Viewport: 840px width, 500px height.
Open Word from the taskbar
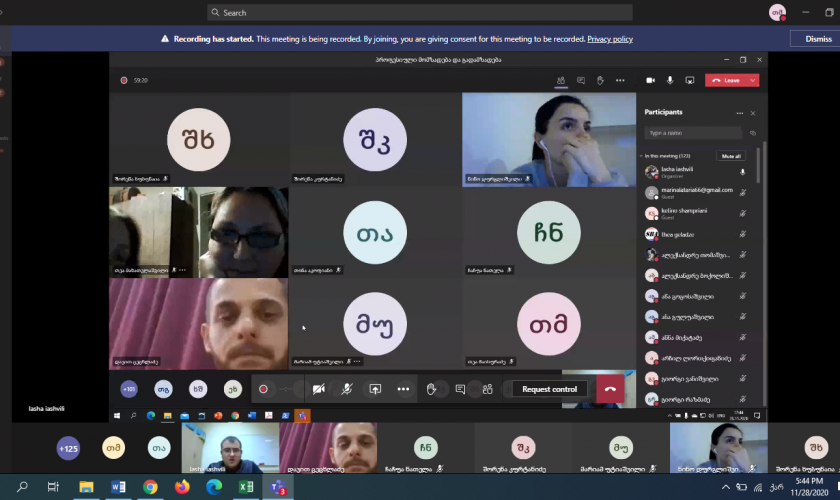click(118, 487)
